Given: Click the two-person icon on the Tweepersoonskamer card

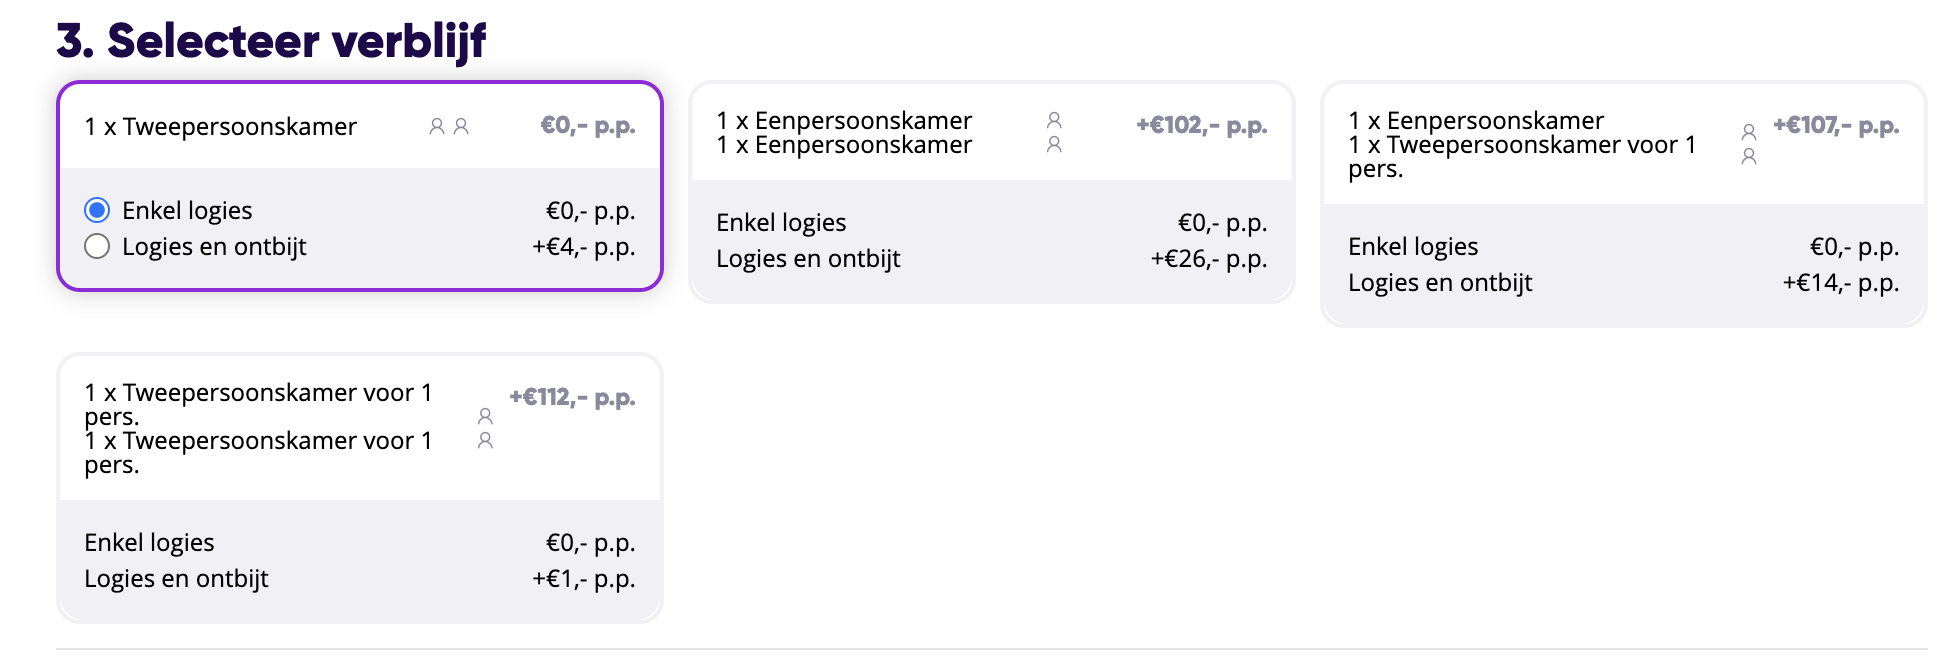Looking at the screenshot, I should tap(449, 126).
